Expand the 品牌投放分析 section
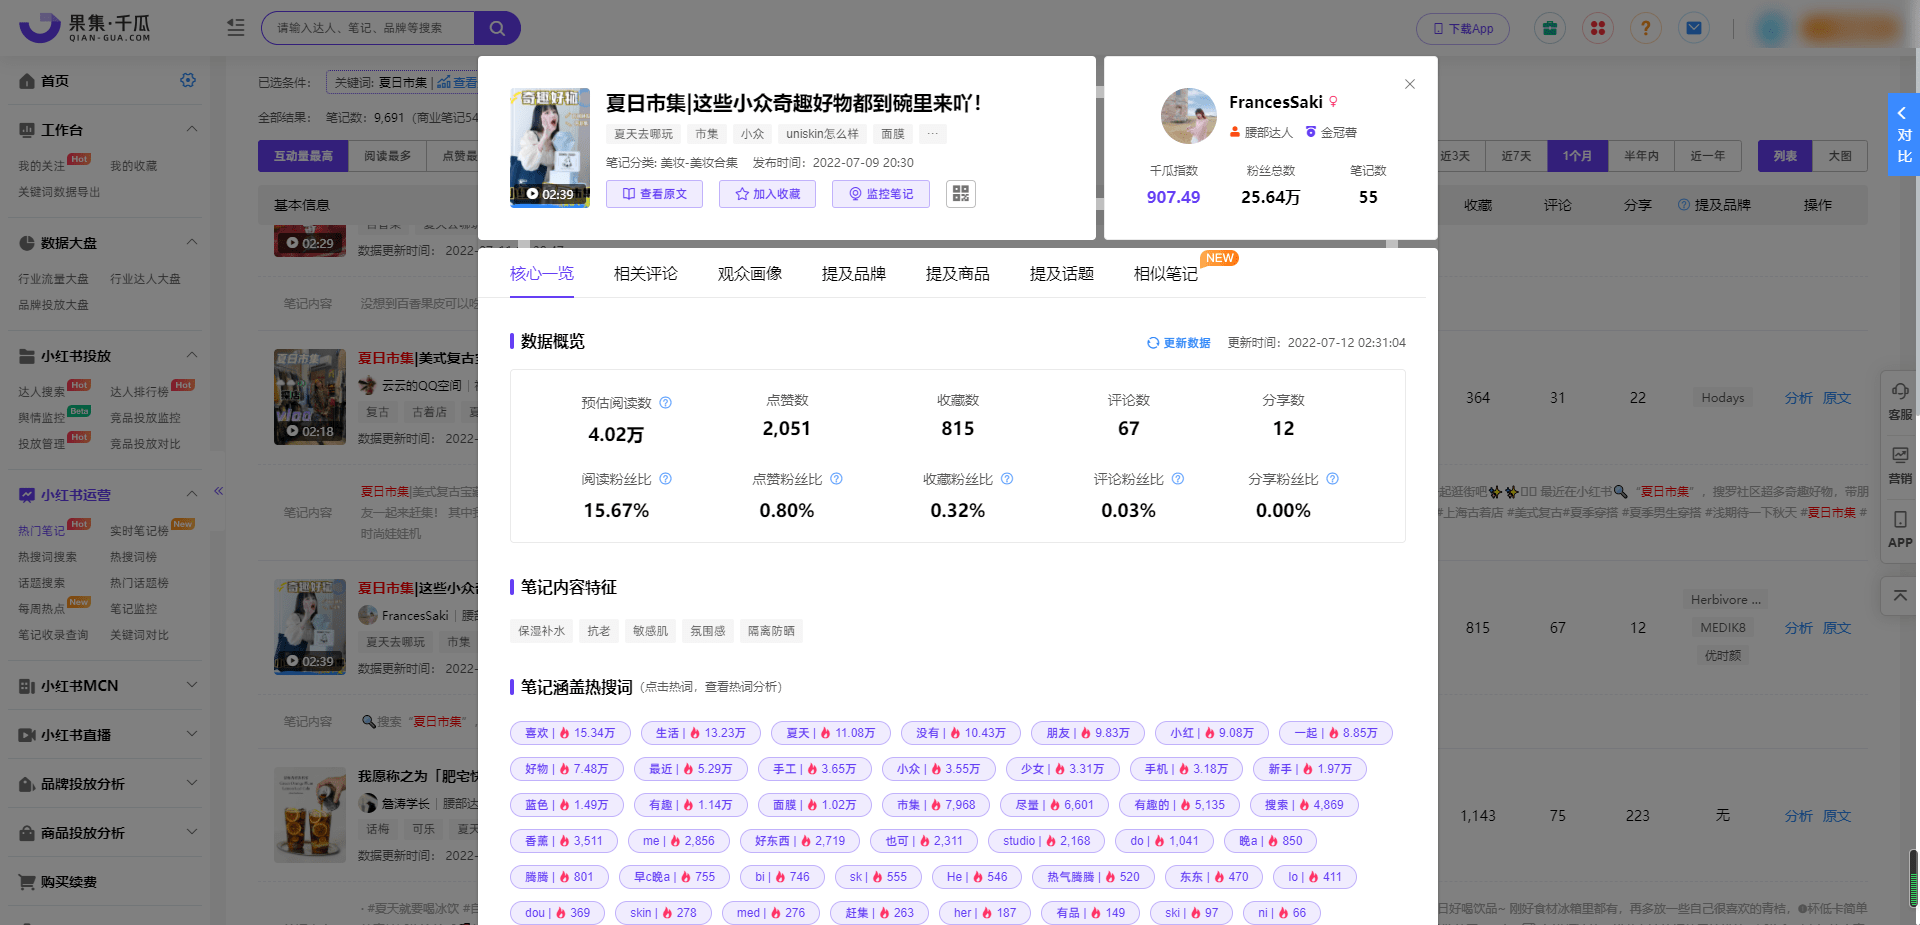Screen dimensions: 1920x925 (192, 783)
